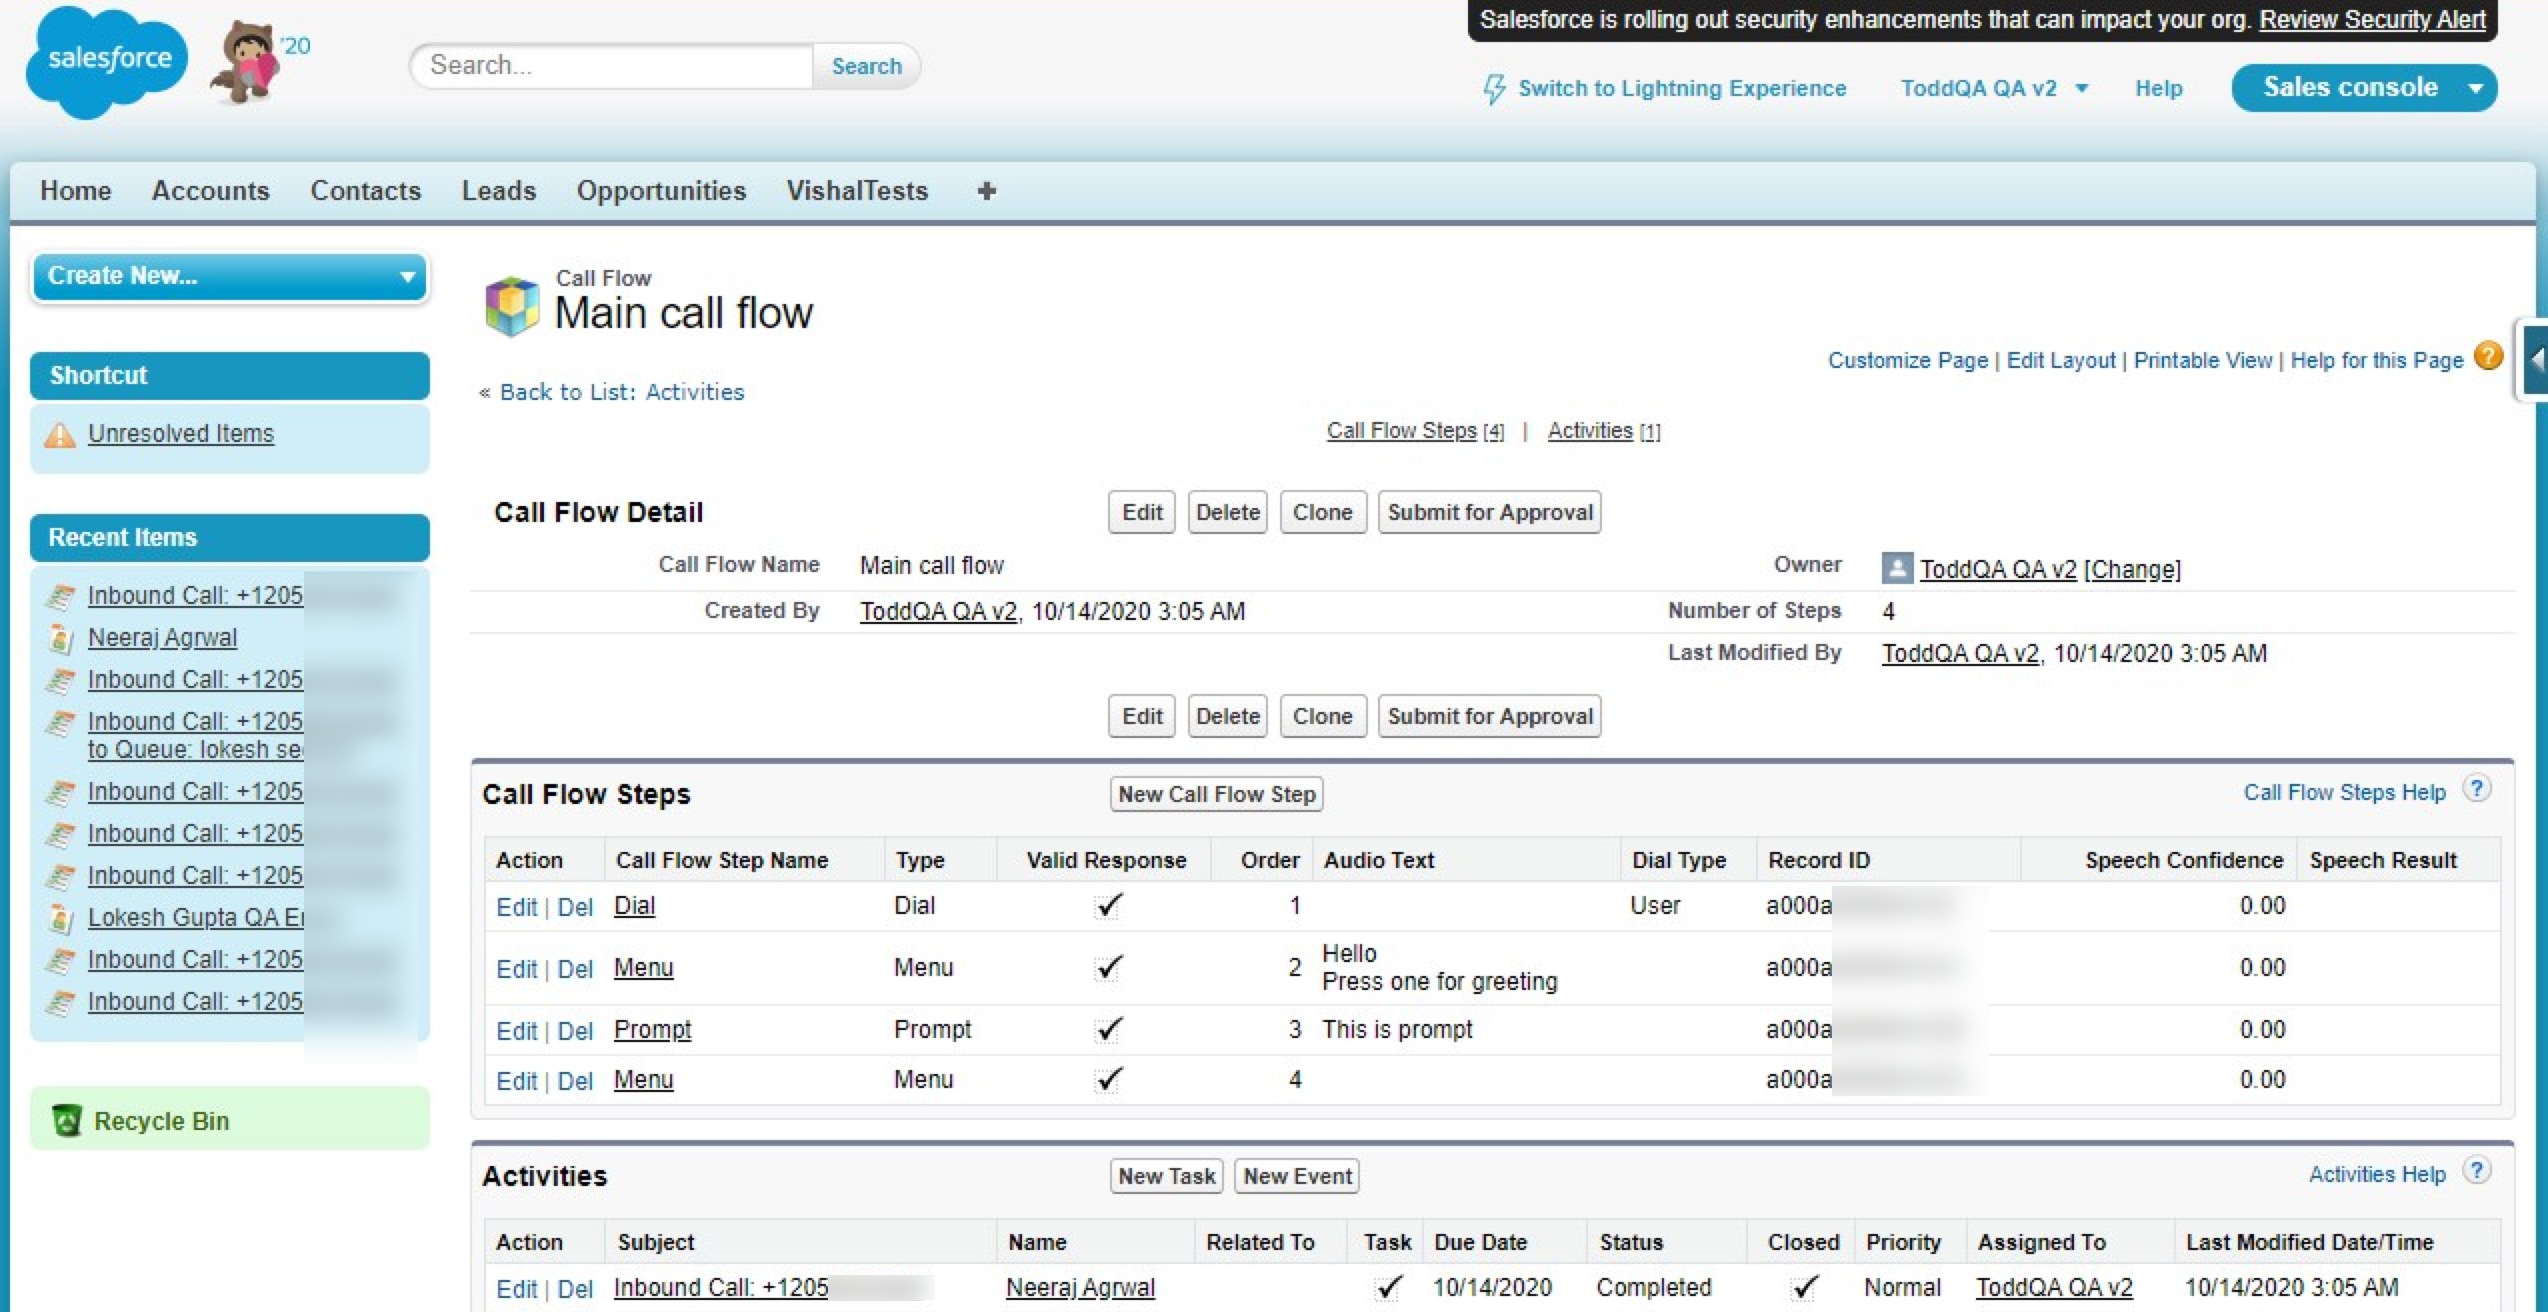Image resolution: width=2548 pixels, height=1312 pixels.
Task: Go to the Opportunities tab
Action: 661,191
